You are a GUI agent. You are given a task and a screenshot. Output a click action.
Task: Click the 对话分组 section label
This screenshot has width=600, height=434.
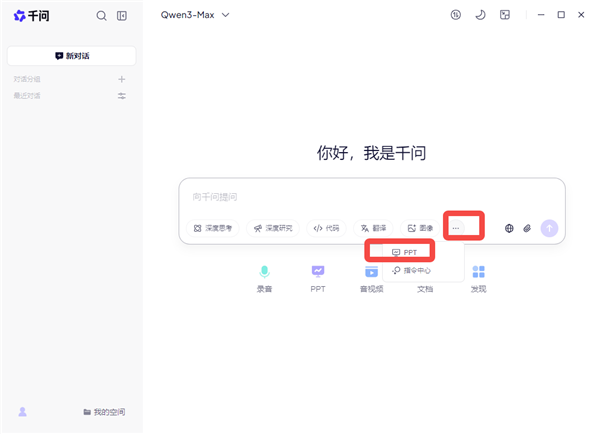coord(27,79)
